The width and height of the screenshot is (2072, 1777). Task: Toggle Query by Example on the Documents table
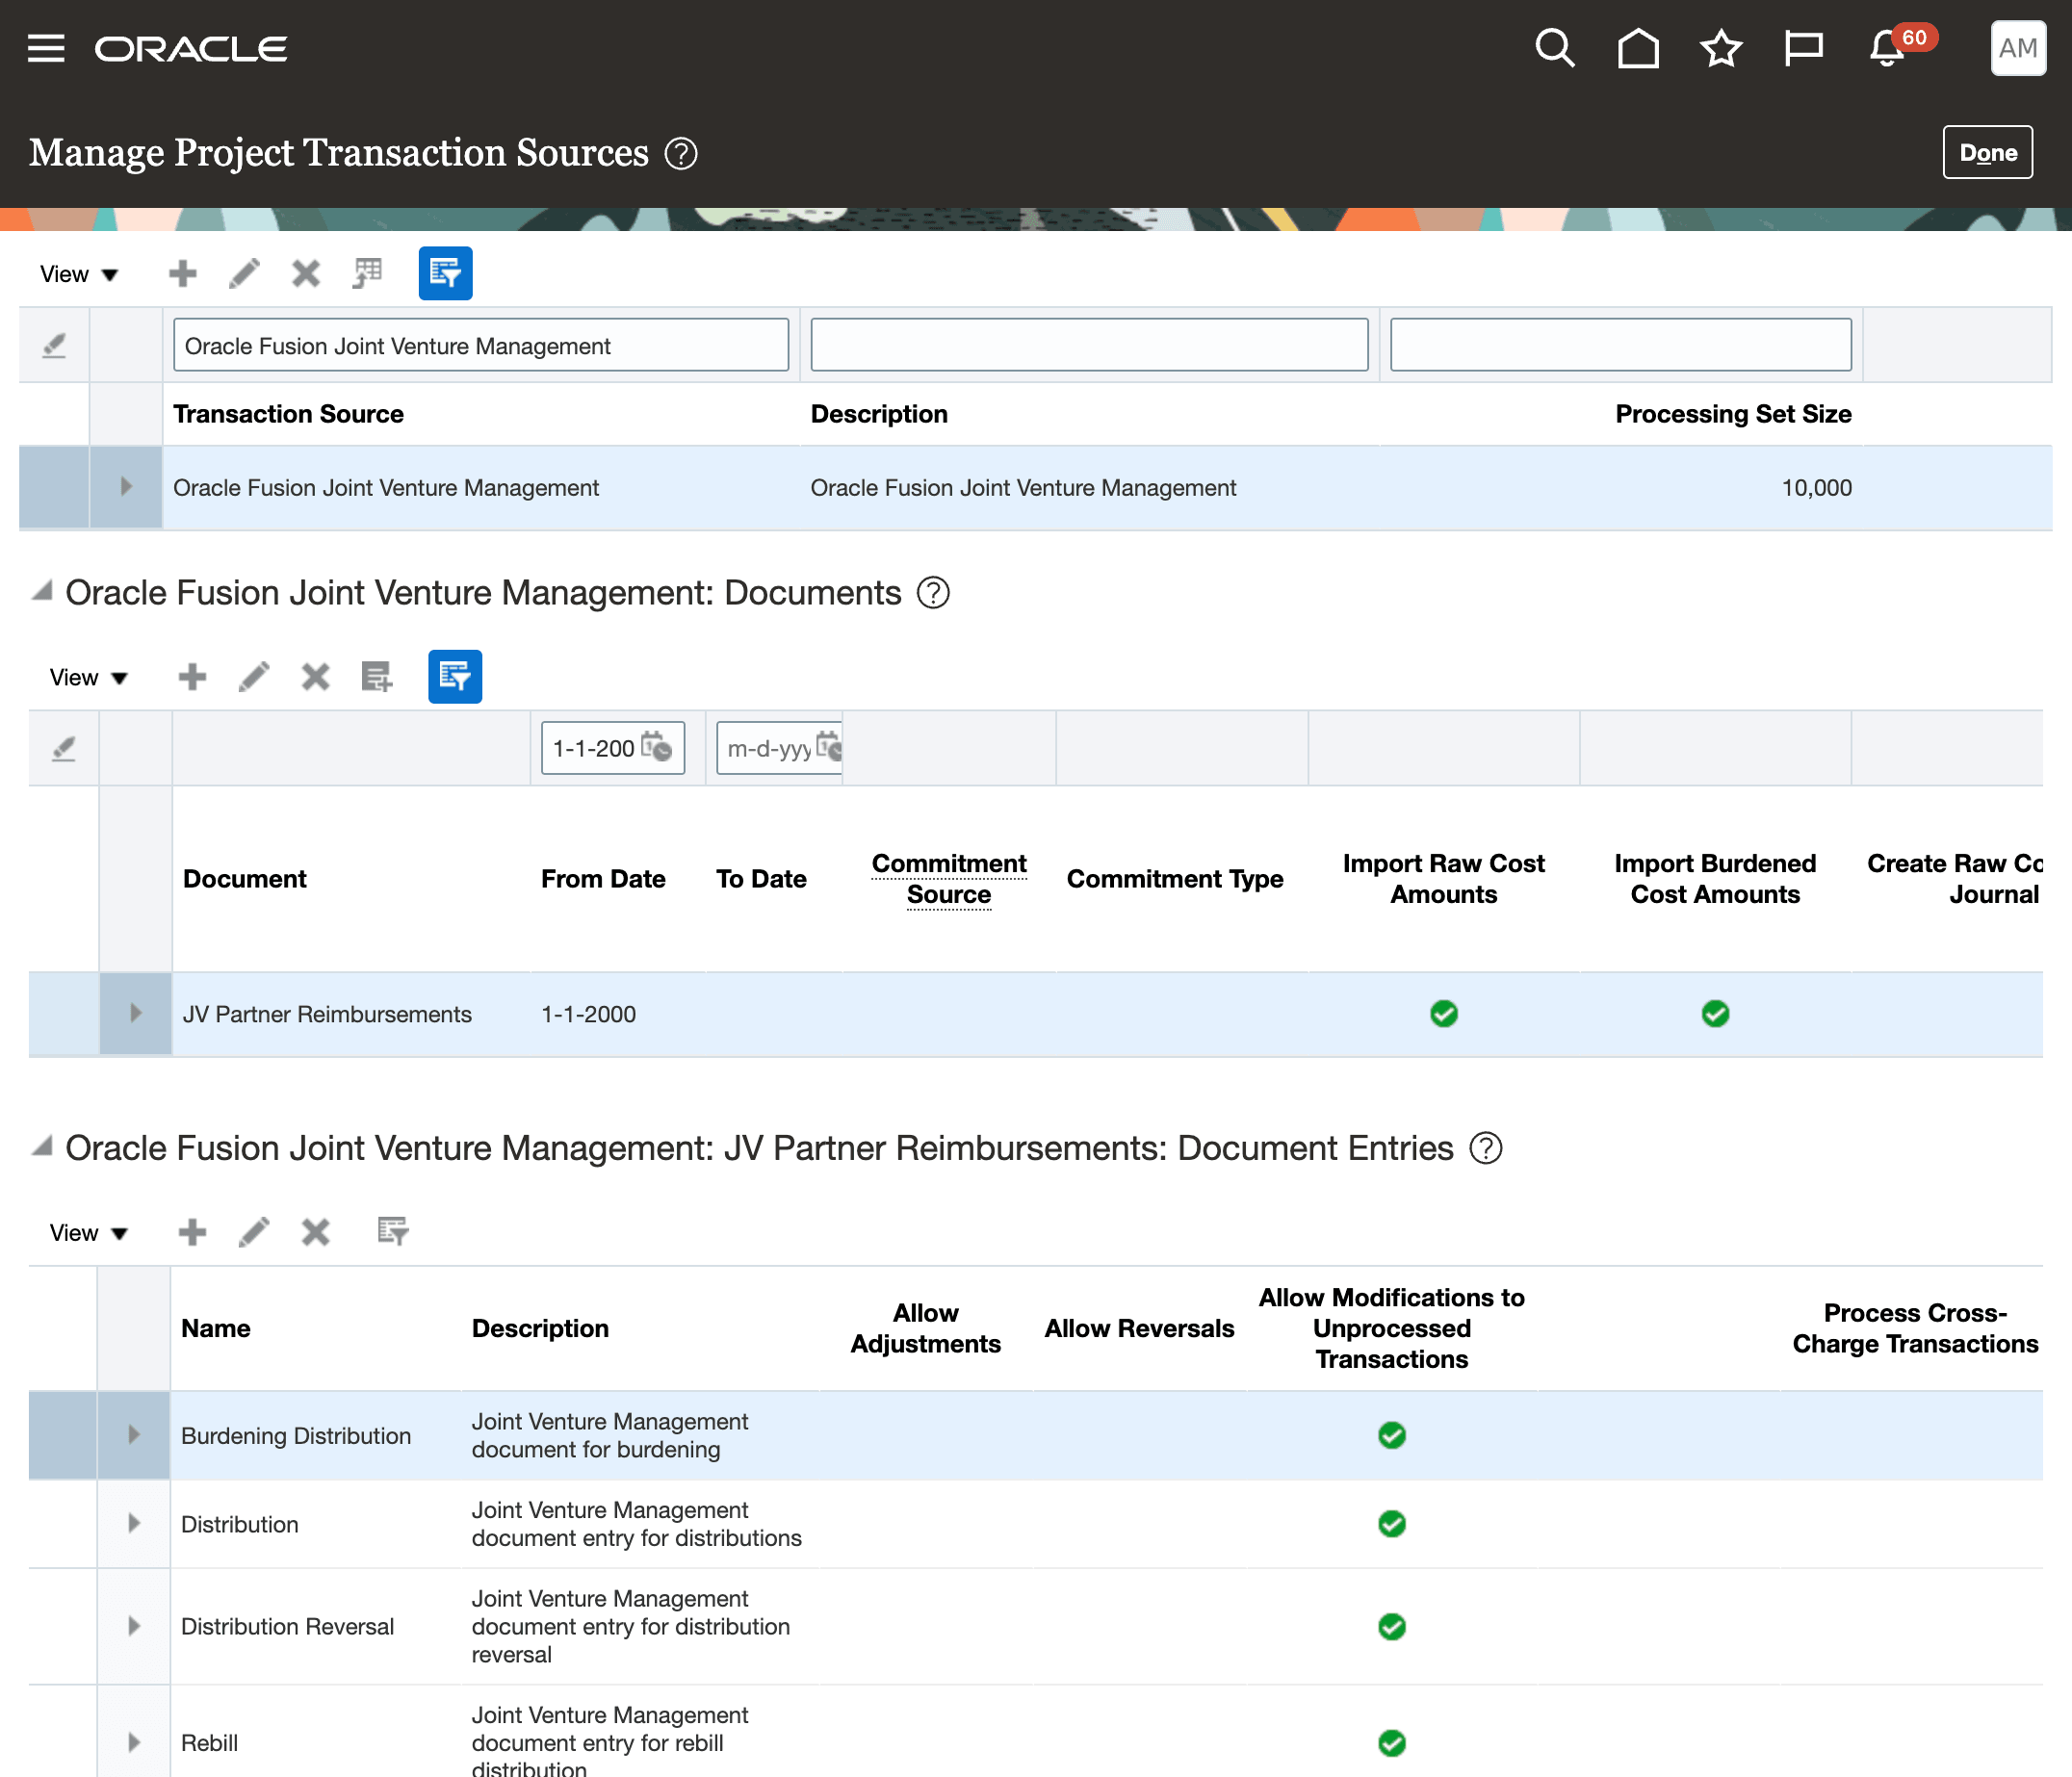pyautogui.click(x=455, y=677)
